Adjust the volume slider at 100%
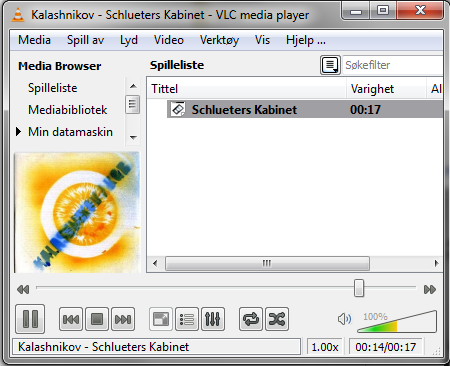 point(397,322)
